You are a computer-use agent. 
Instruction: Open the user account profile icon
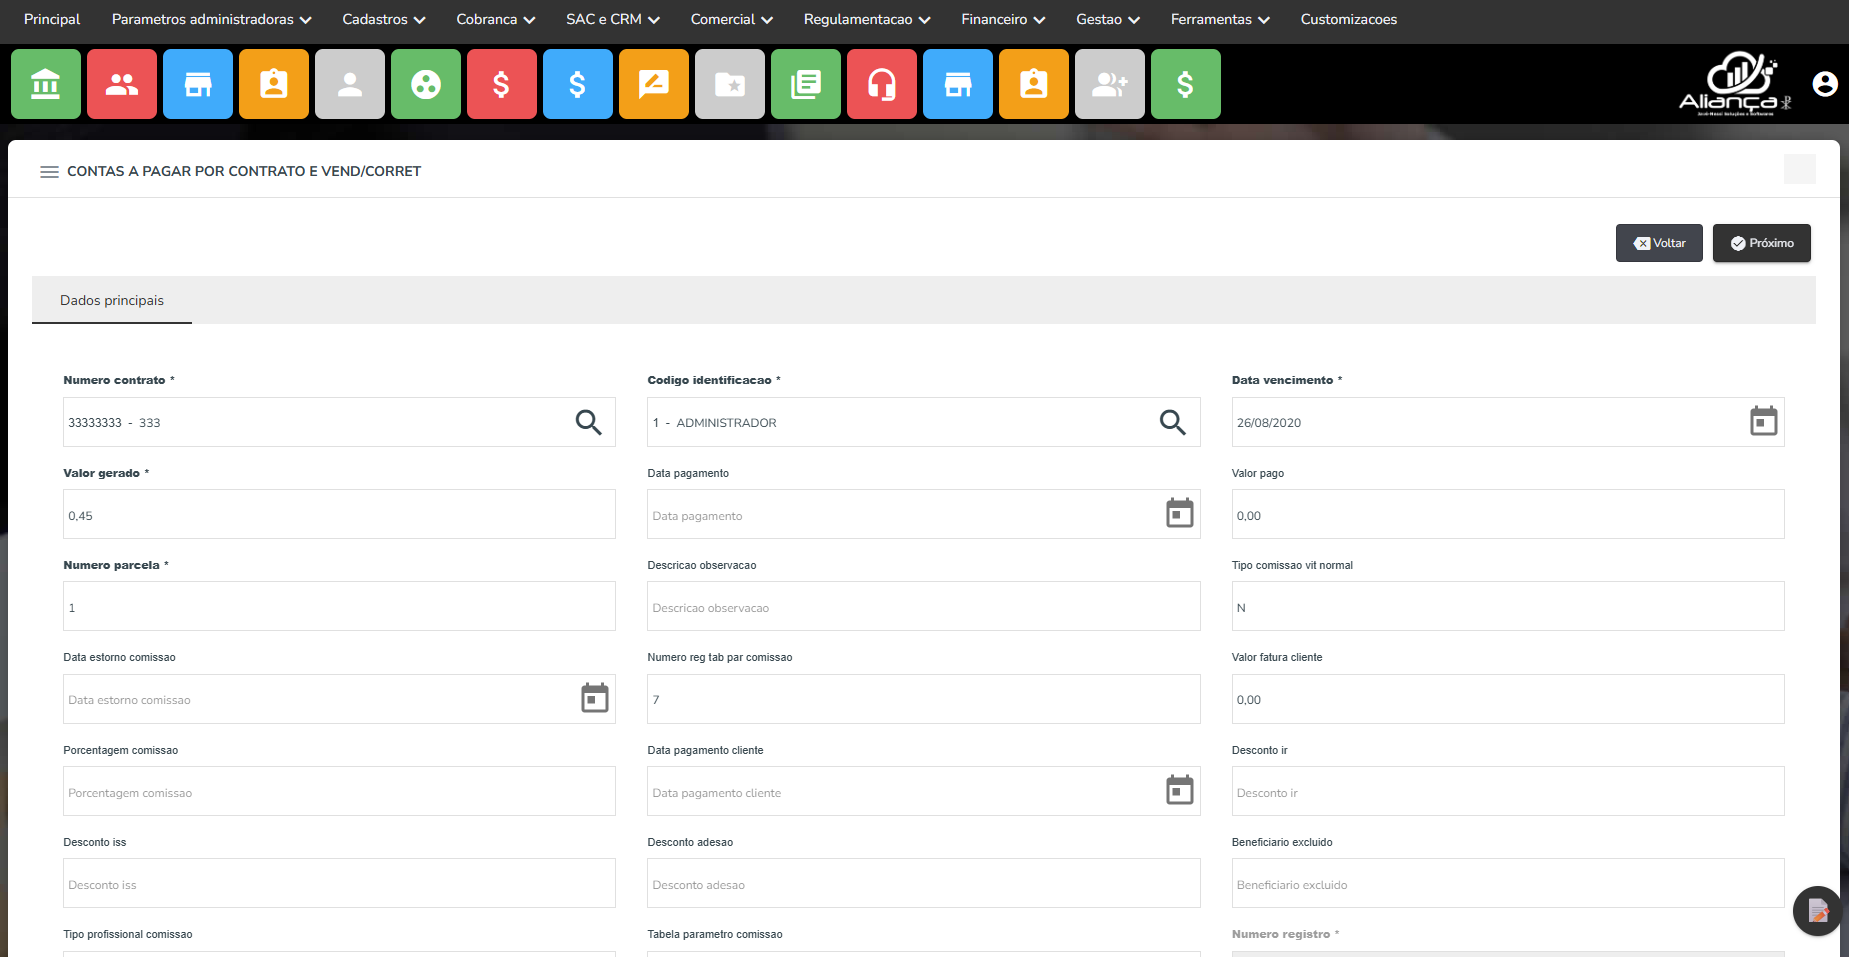click(x=1824, y=84)
